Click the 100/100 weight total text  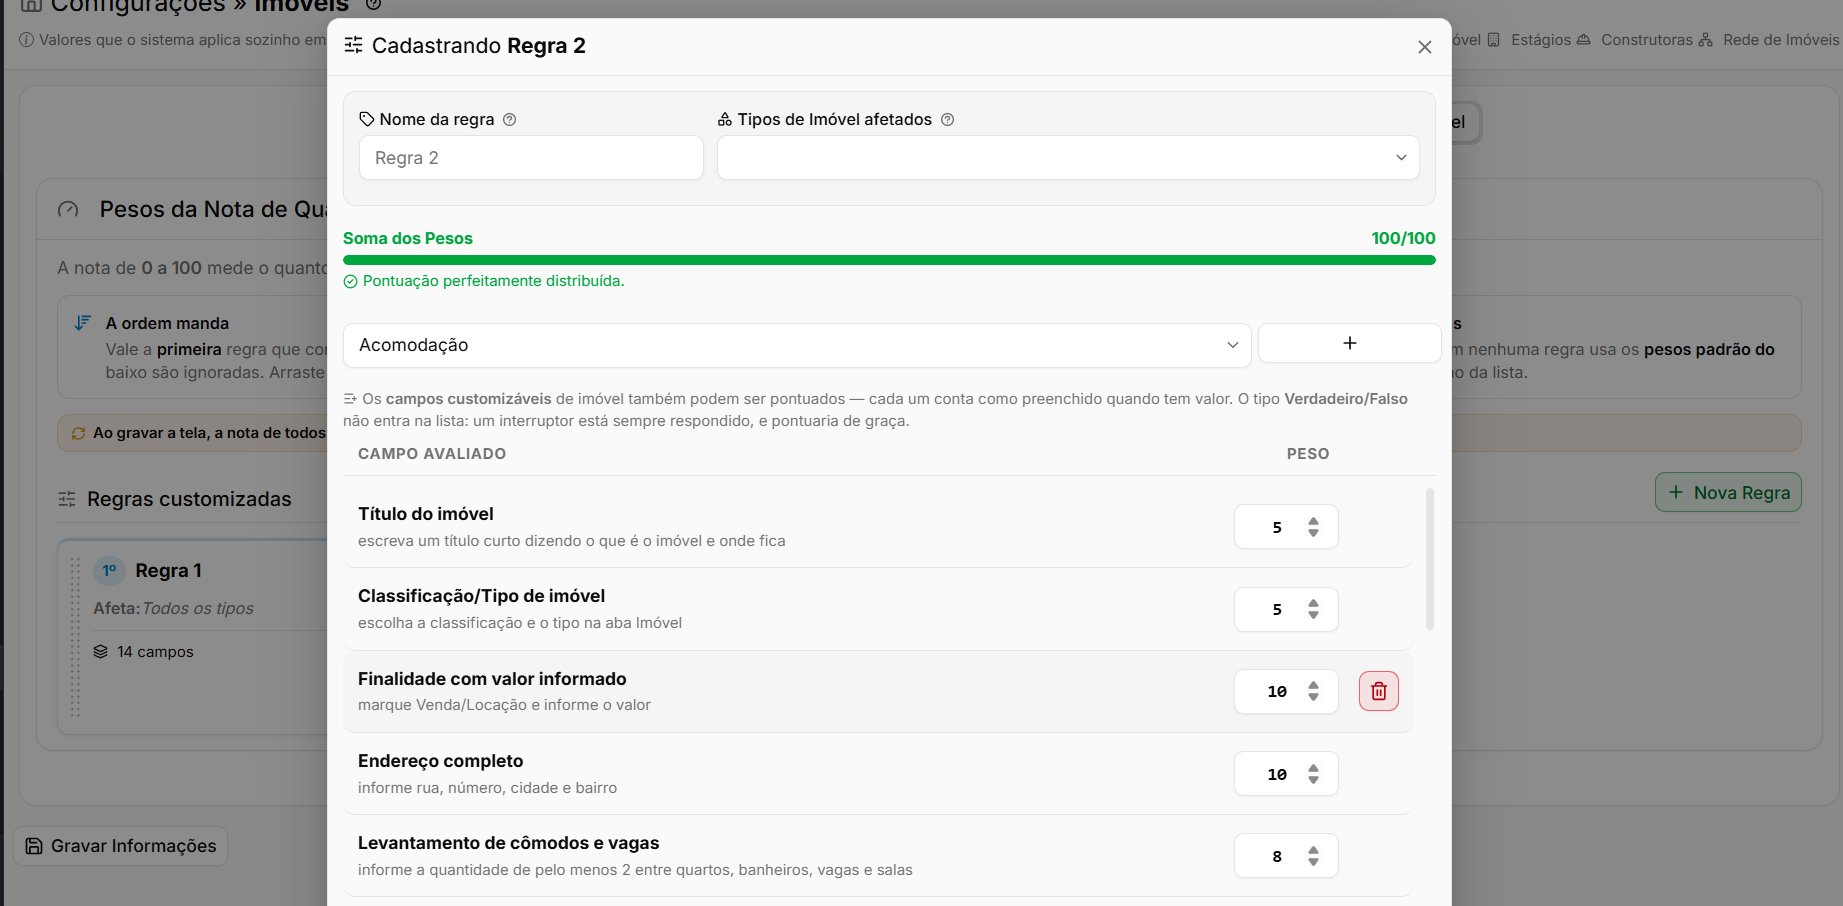tap(1403, 238)
